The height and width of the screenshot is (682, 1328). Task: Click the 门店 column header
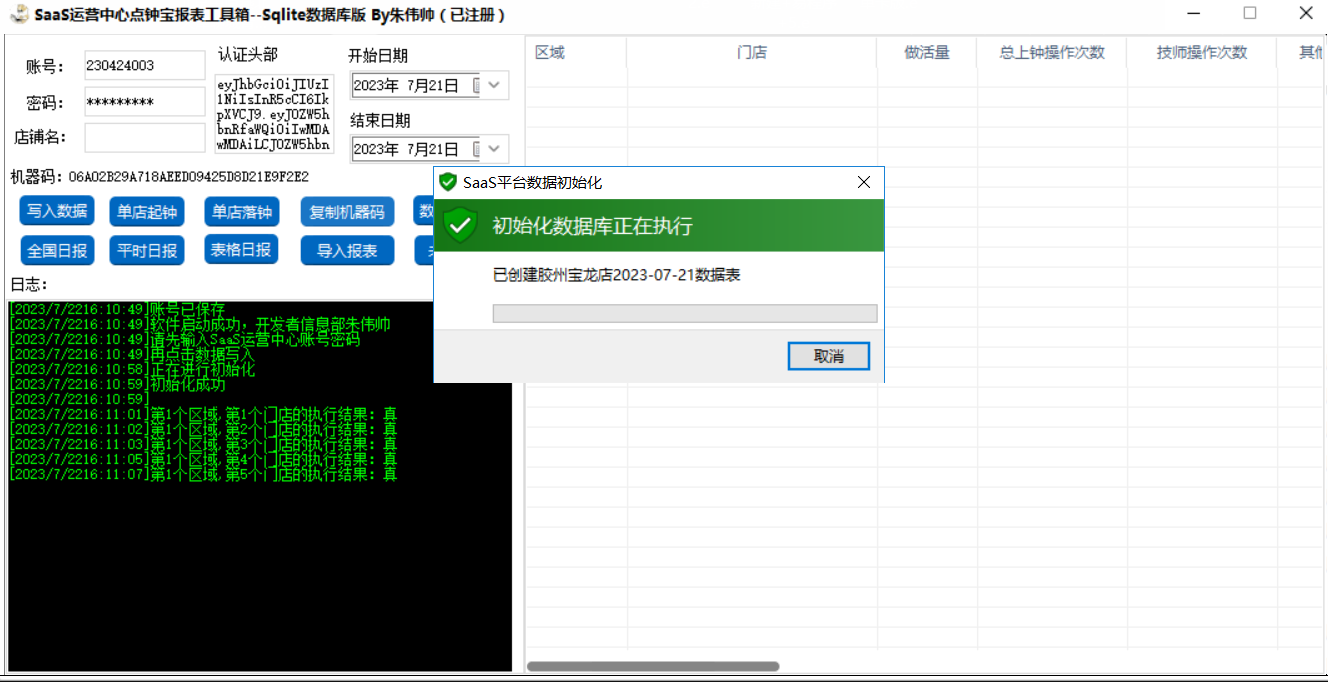[751, 53]
